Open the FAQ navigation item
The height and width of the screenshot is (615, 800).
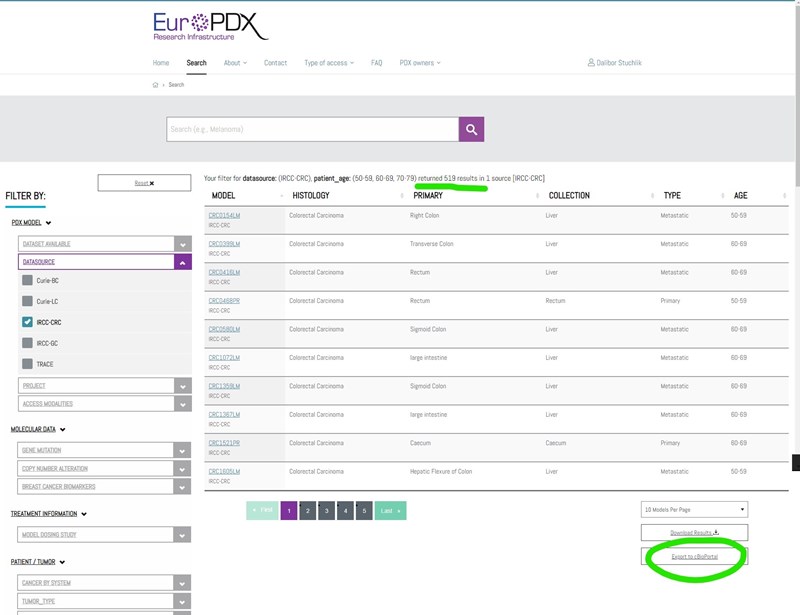(x=376, y=63)
